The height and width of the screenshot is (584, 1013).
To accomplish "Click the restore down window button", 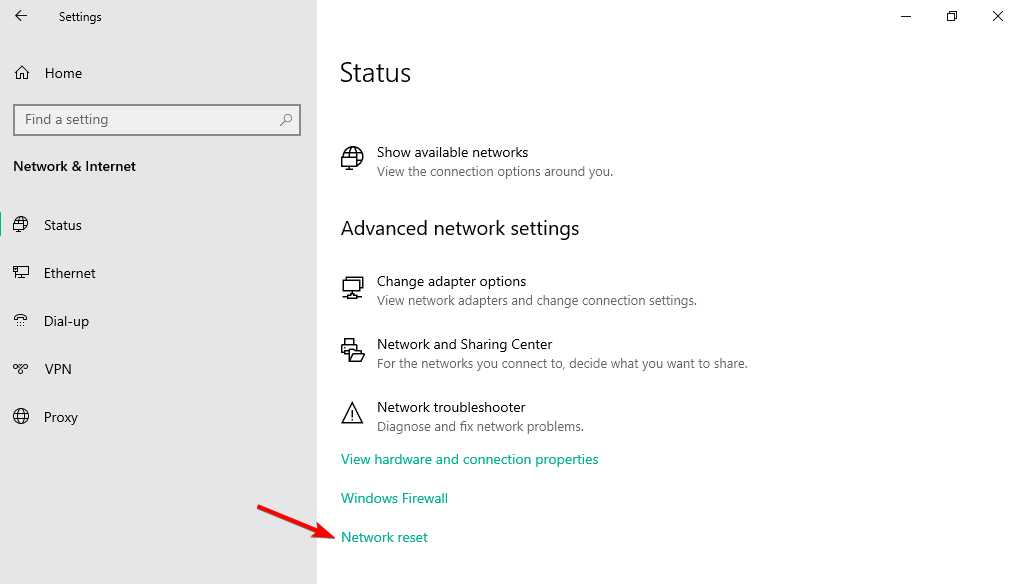I will [x=951, y=16].
